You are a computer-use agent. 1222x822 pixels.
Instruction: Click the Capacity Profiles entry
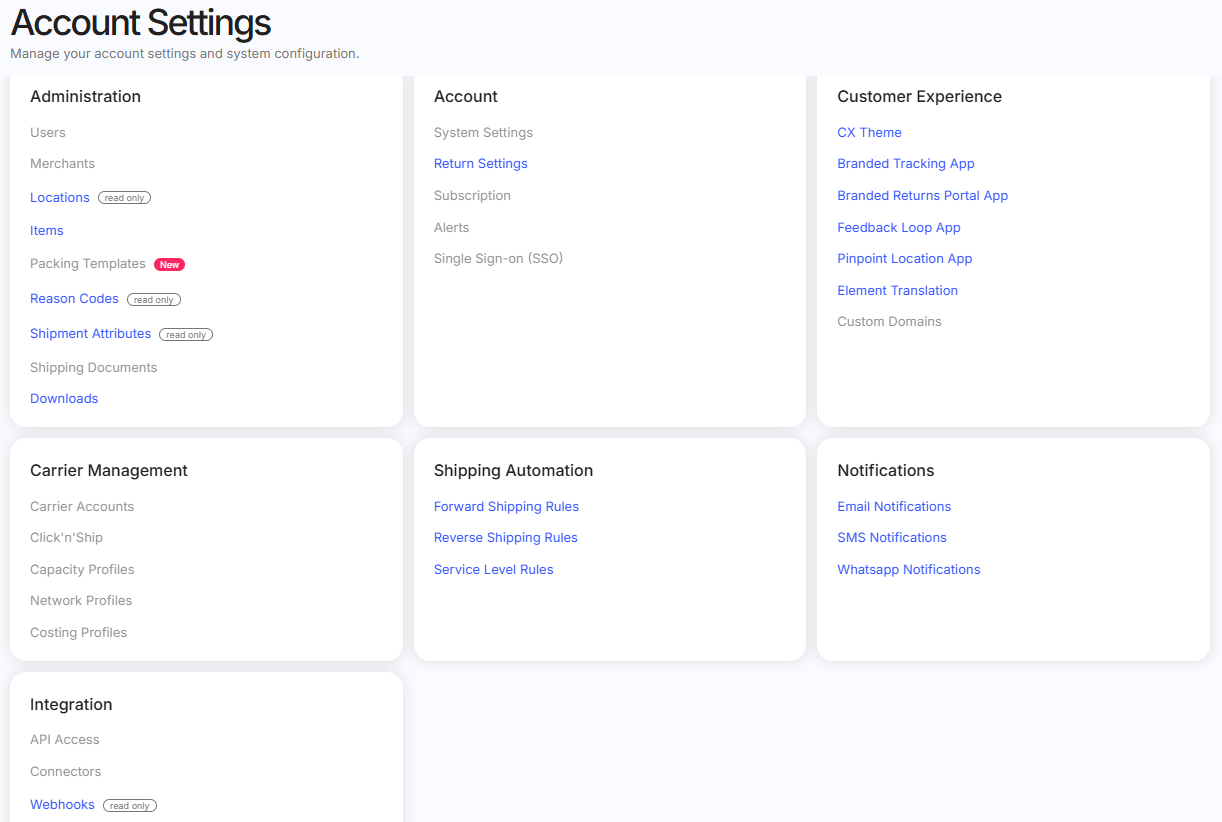click(x=82, y=570)
